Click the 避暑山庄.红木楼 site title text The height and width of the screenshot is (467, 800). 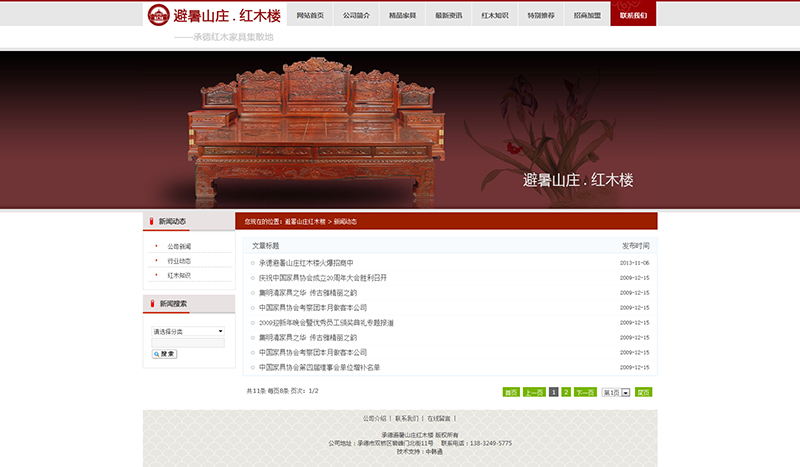pyautogui.click(x=227, y=16)
